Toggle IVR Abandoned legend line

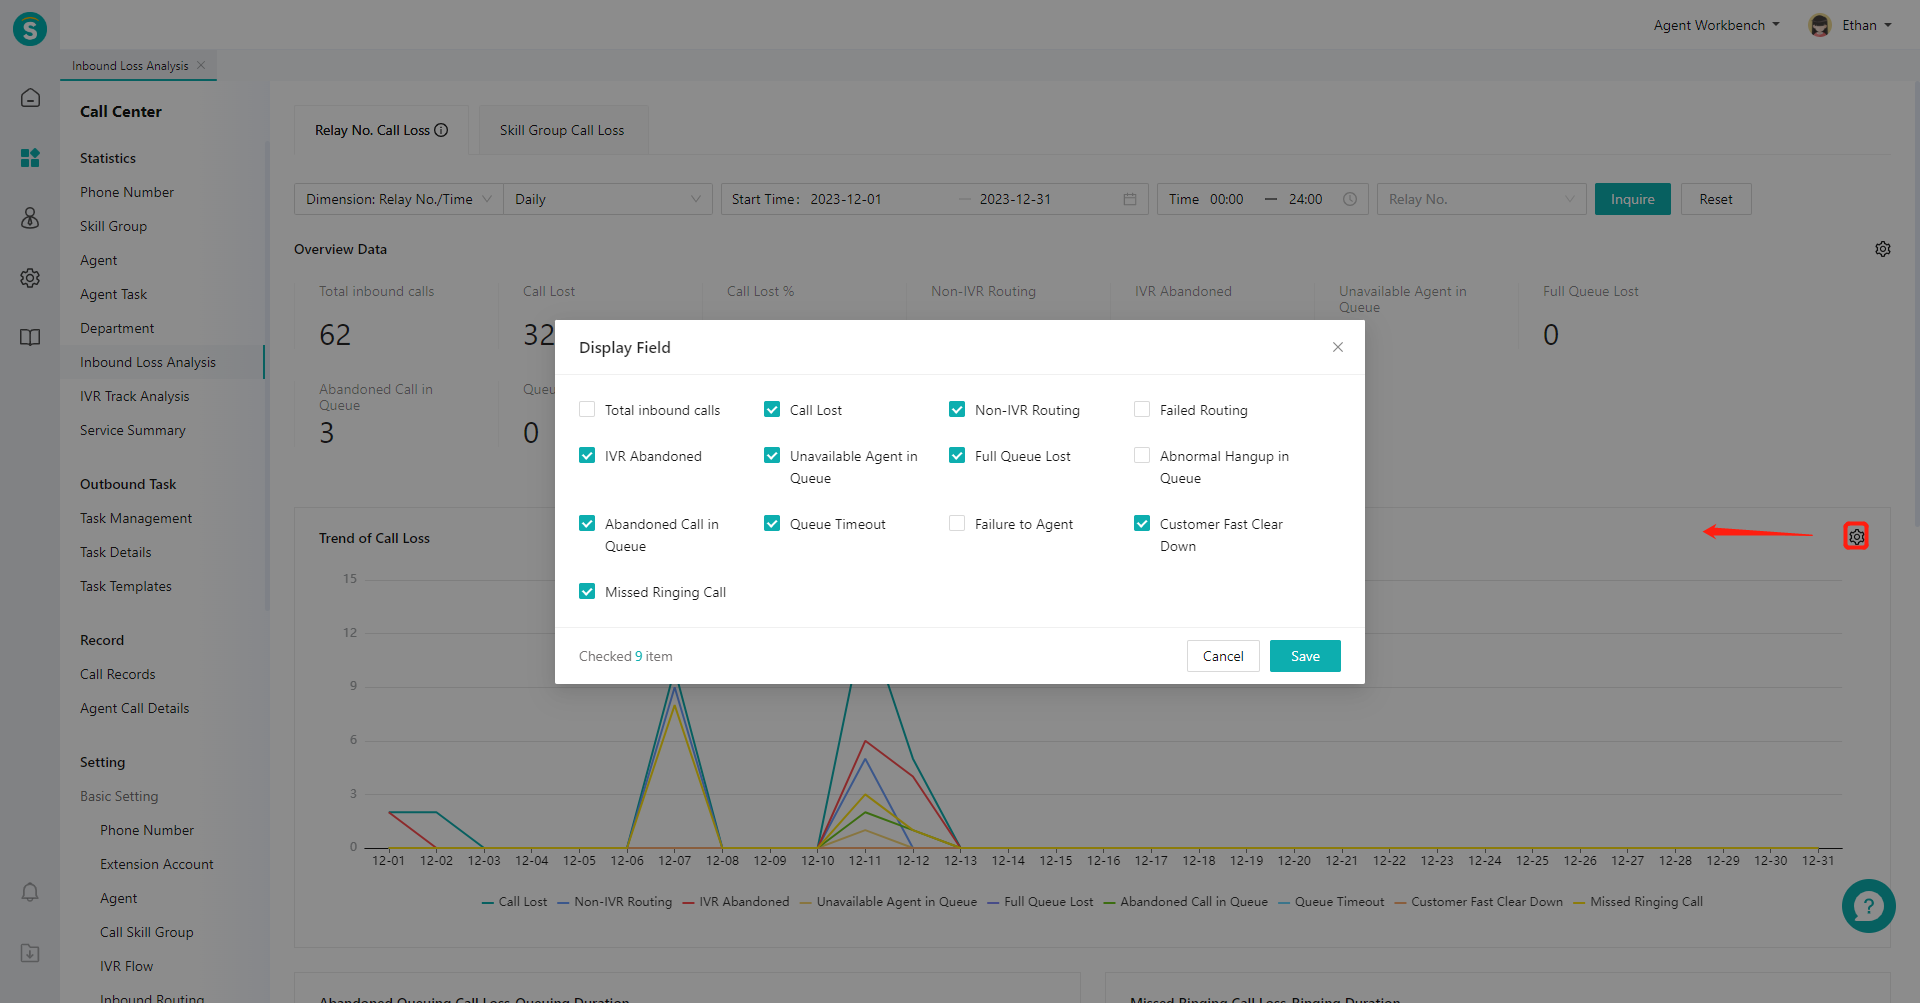coord(735,901)
